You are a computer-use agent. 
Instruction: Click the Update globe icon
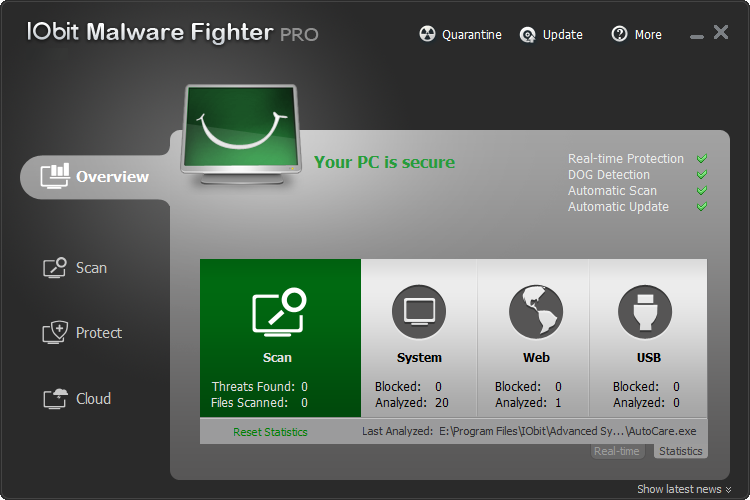(528, 35)
